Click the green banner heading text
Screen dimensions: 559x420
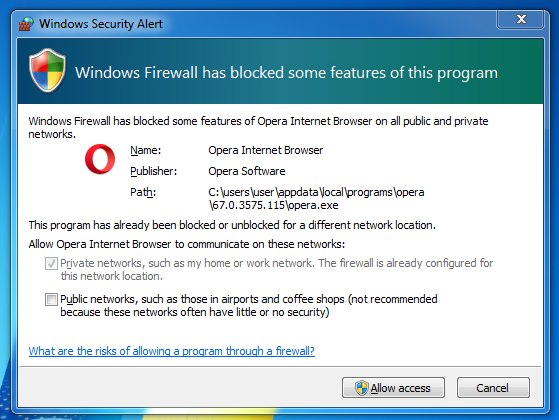click(x=286, y=73)
